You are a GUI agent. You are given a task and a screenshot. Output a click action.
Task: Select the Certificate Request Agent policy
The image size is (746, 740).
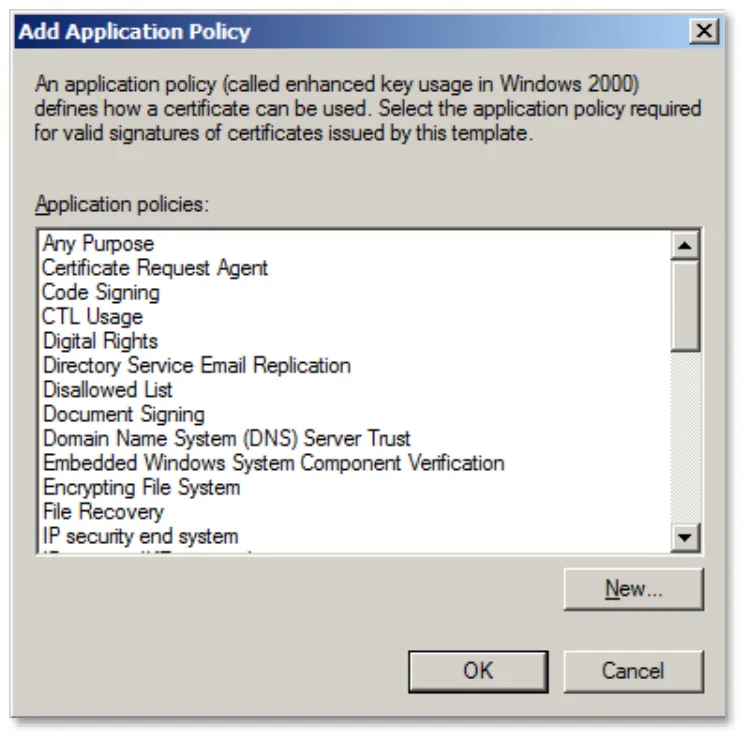coord(155,268)
